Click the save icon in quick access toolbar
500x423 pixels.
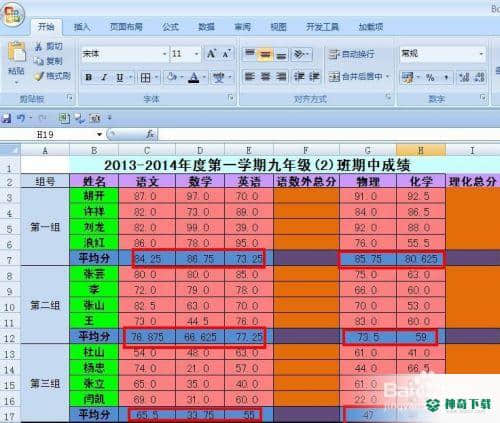click(6, 118)
